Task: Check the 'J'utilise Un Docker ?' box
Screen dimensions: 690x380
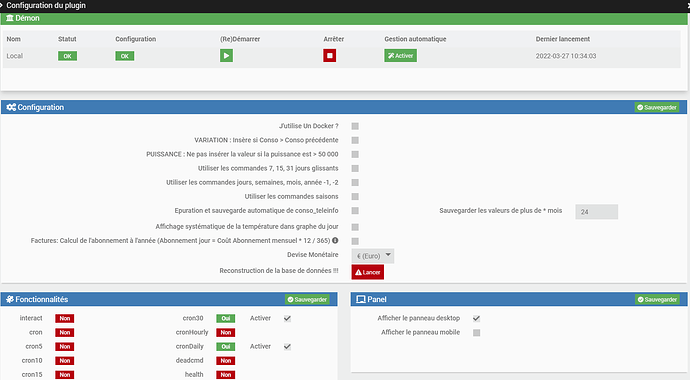Action: pos(355,126)
